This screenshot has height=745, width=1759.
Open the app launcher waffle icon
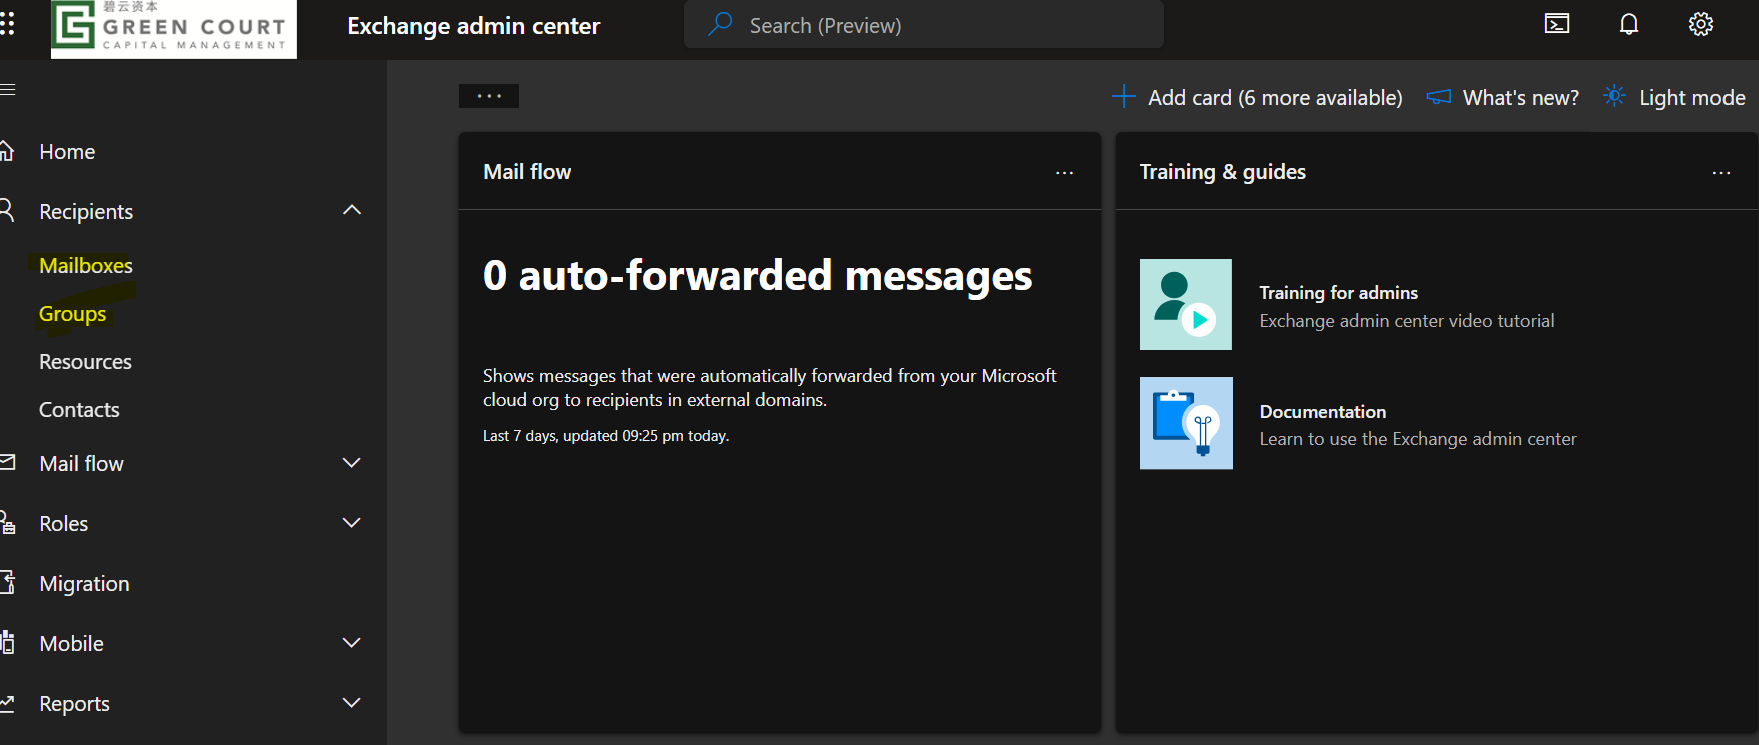(x=7, y=24)
